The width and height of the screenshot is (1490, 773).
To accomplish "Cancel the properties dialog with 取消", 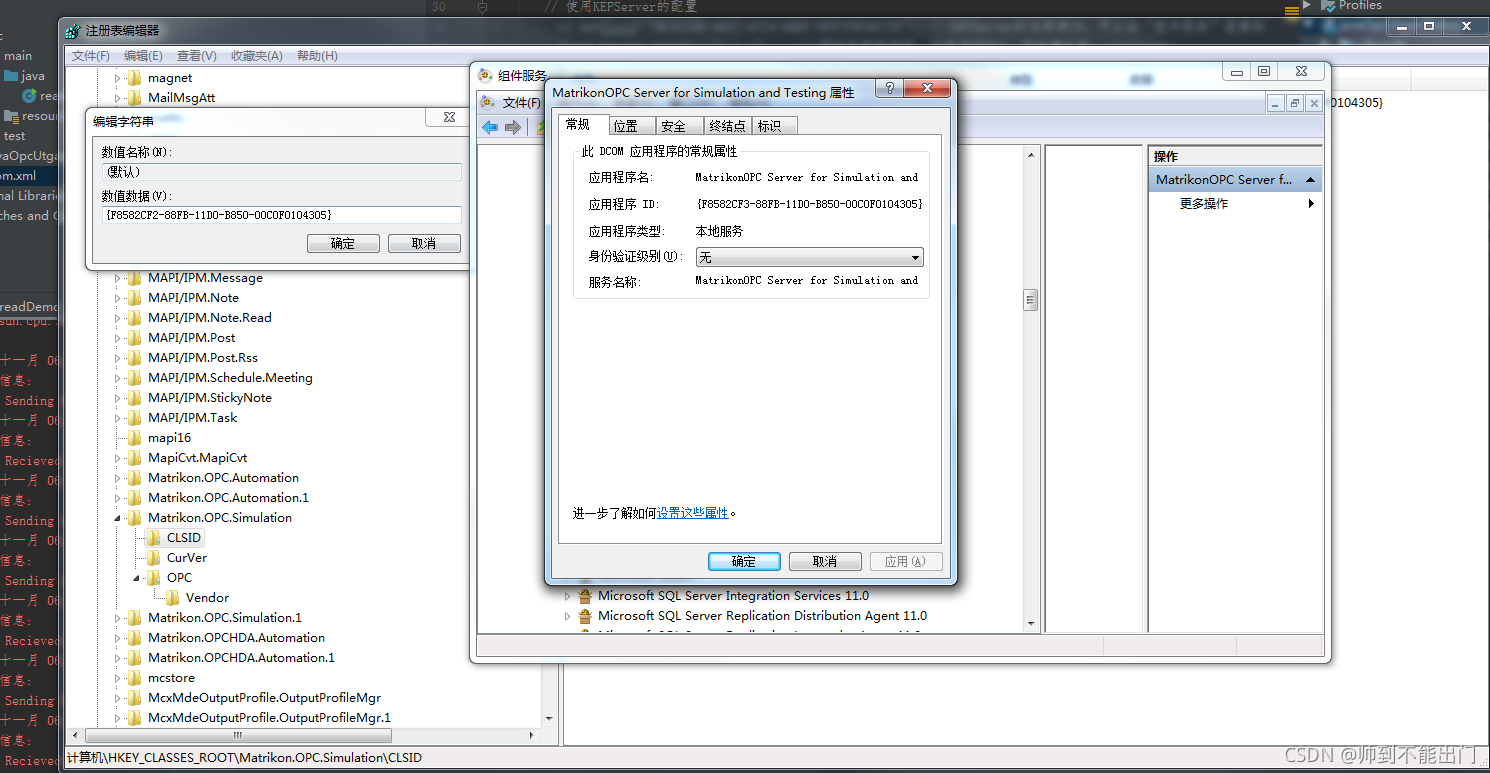I will pos(825,561).
